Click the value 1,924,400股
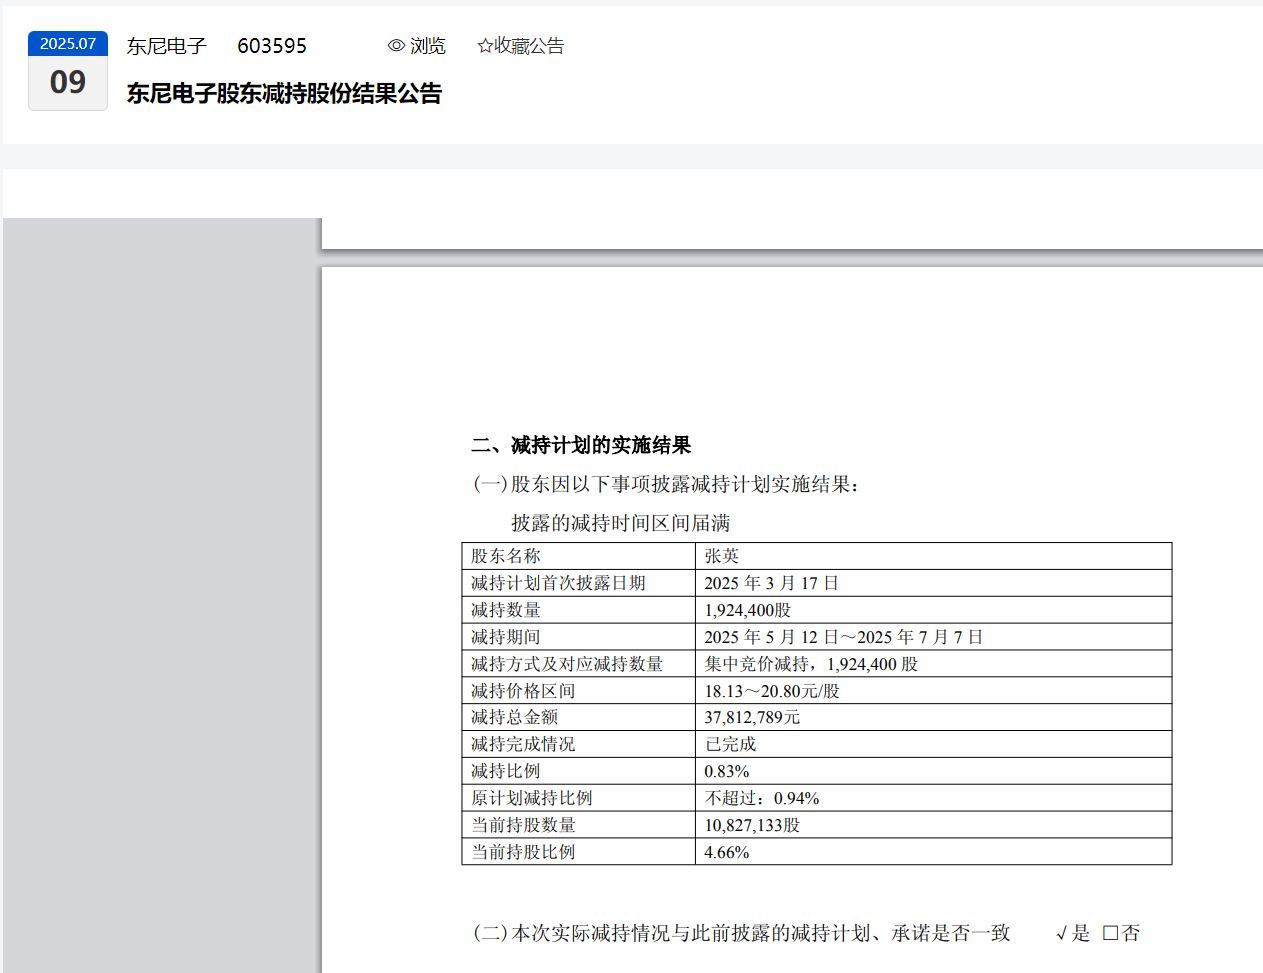 tap(747, 610)
